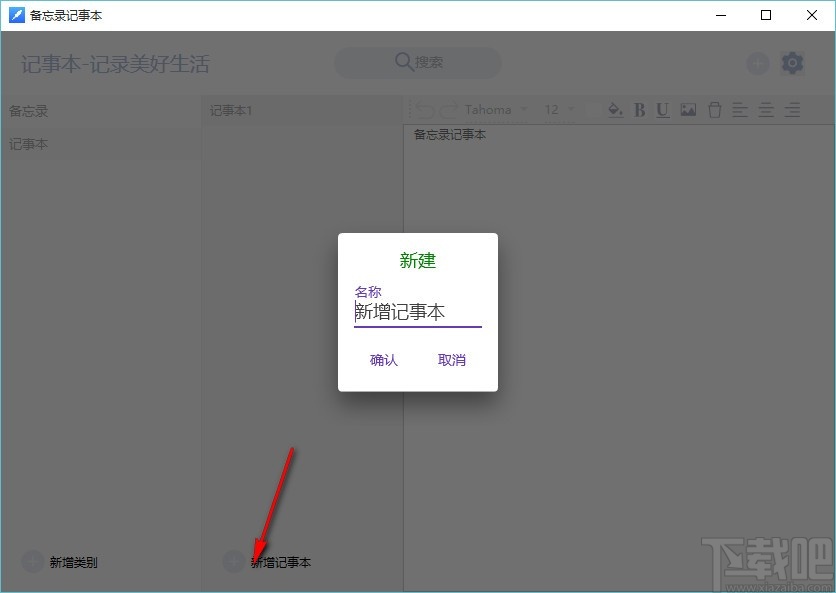Screen dimensions: 836x593
Task: Open the Tahoma font family dropdown
Action: point(495,111)
